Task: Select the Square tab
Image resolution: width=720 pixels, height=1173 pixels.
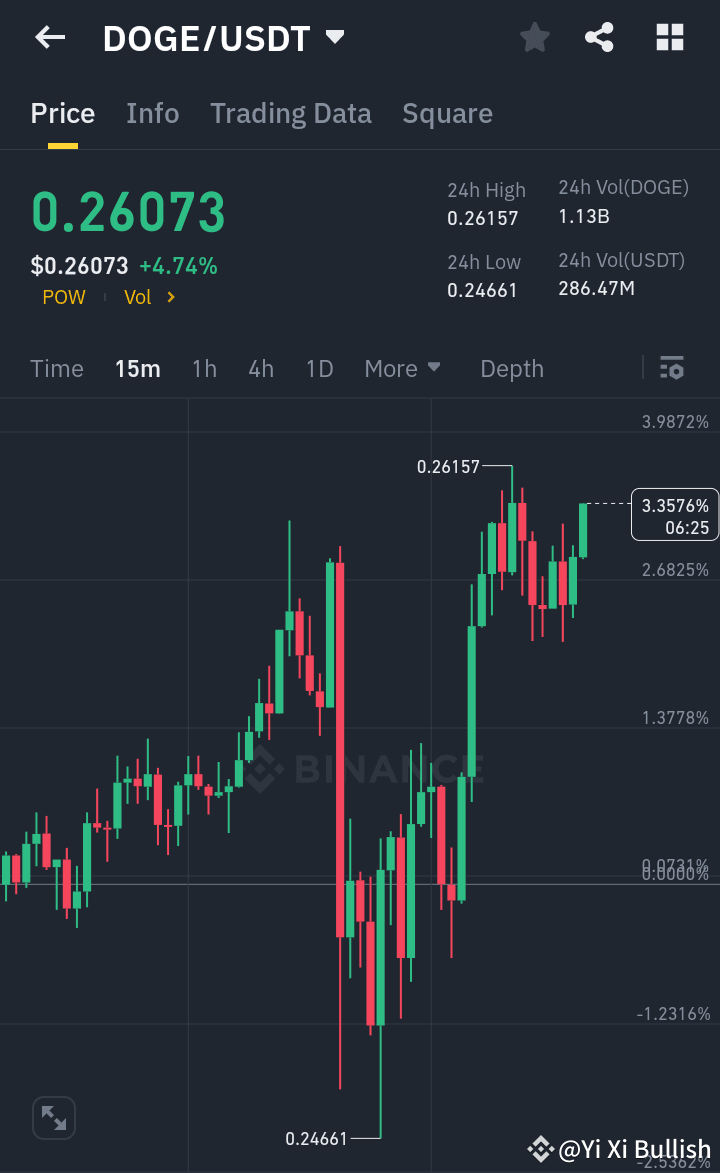Action: tap(447, 113)
